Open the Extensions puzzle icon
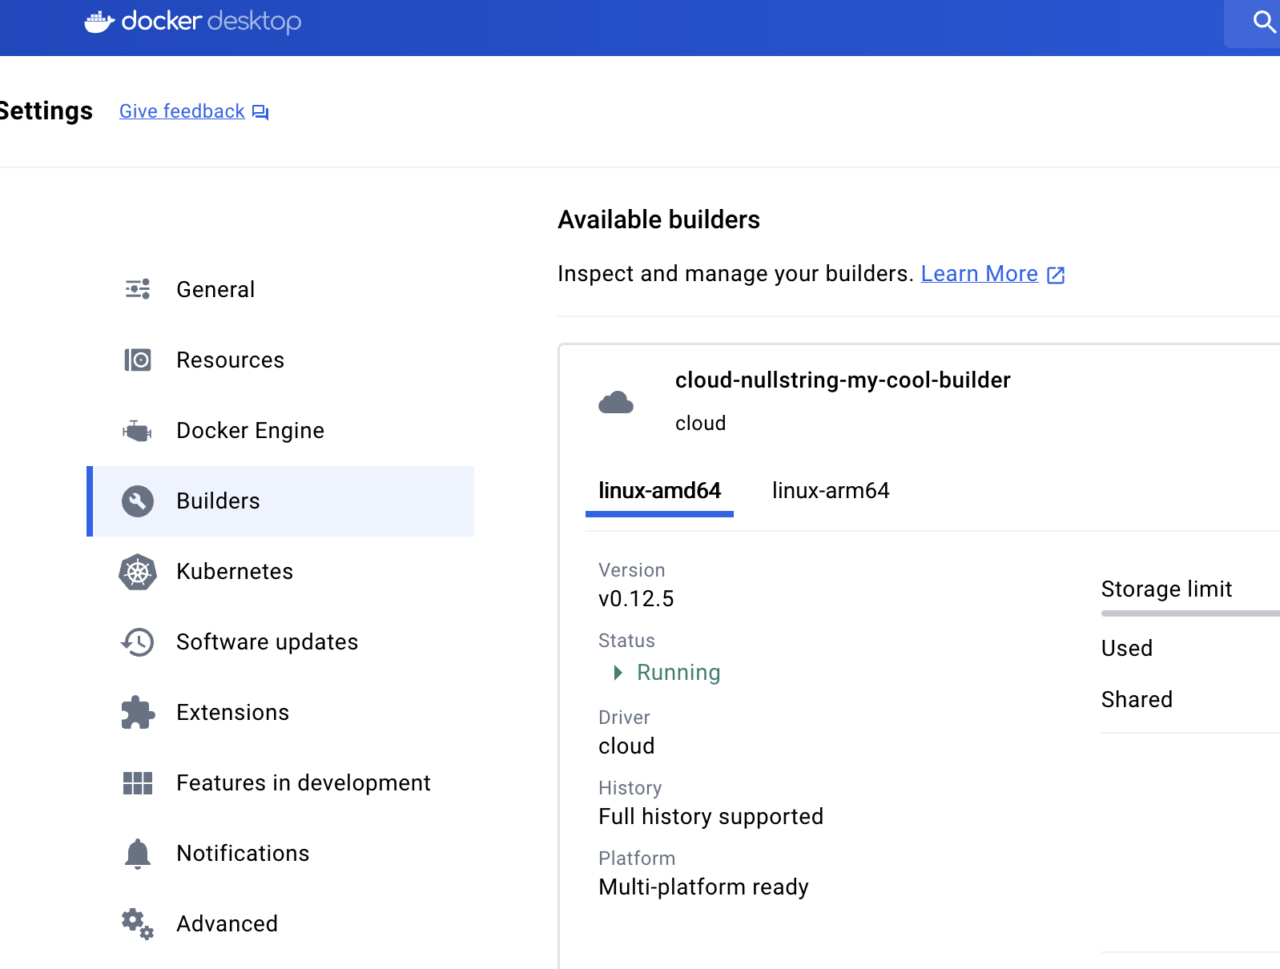The width and height of the screenshot is (1280, 969). coord(137,712)
